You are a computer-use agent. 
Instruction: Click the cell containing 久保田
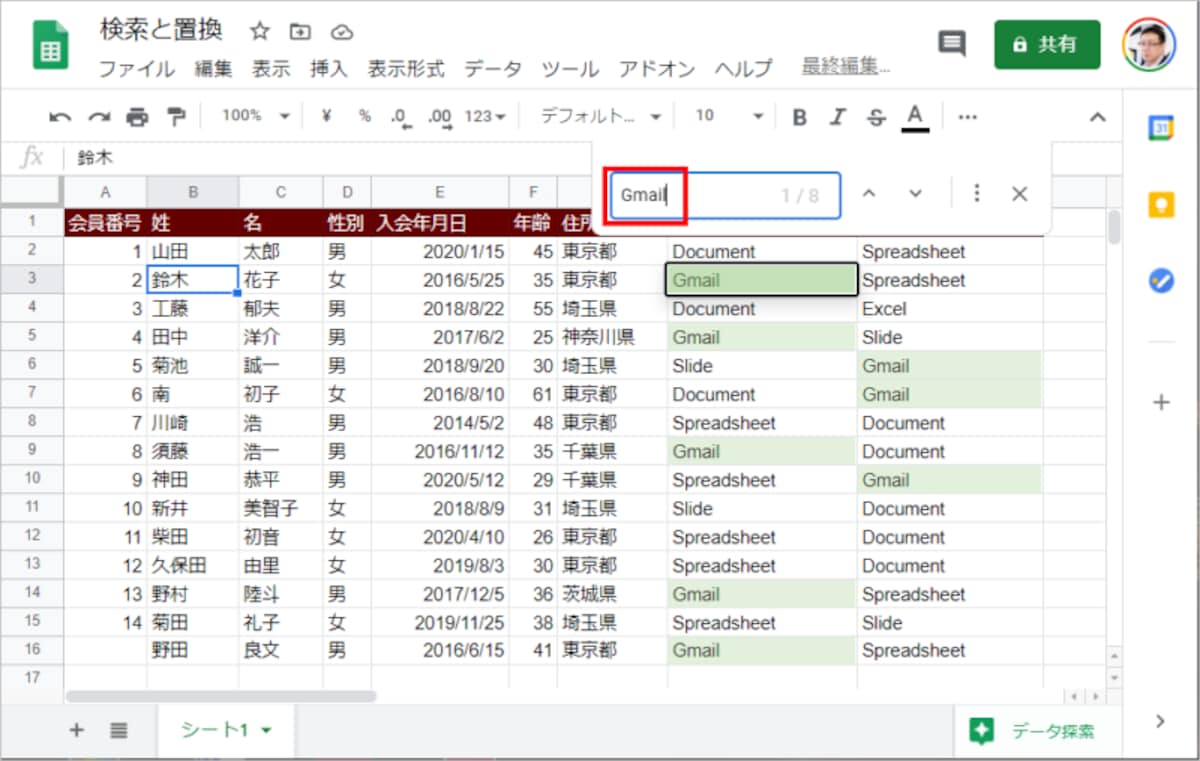coord(192,565)
